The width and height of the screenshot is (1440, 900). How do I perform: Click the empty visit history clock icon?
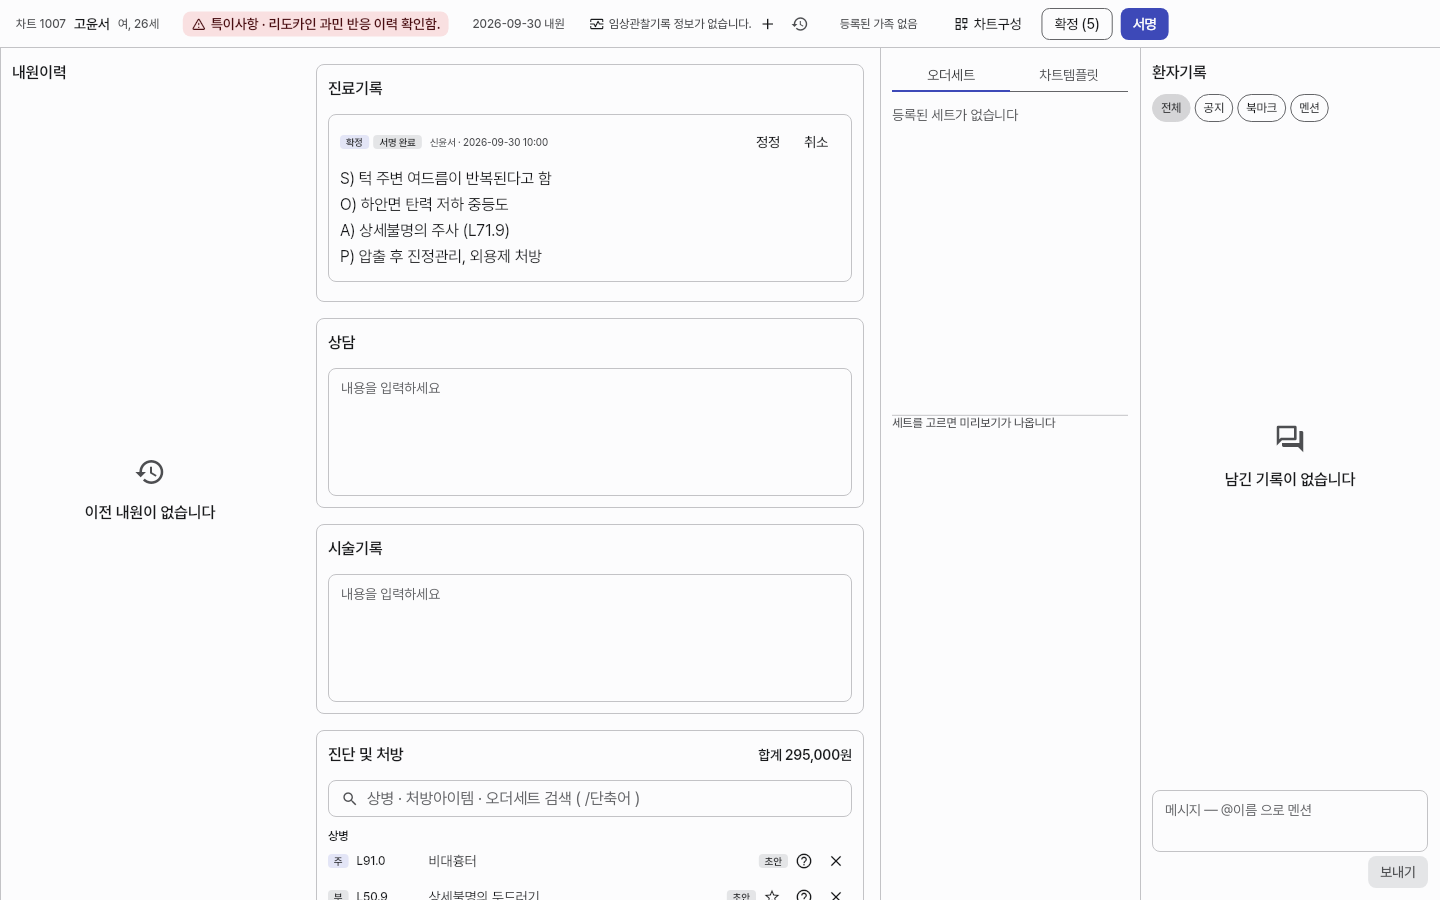click(150, 472)
